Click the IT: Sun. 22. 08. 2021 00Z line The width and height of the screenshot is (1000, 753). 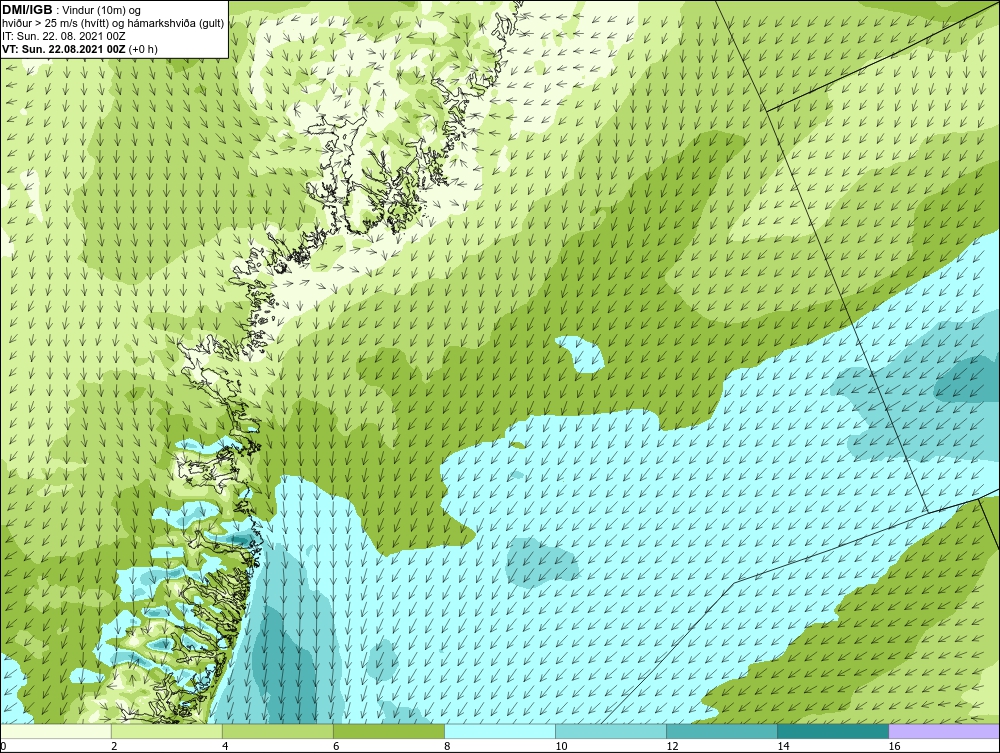pyautogui.click(x=64, y=36)
